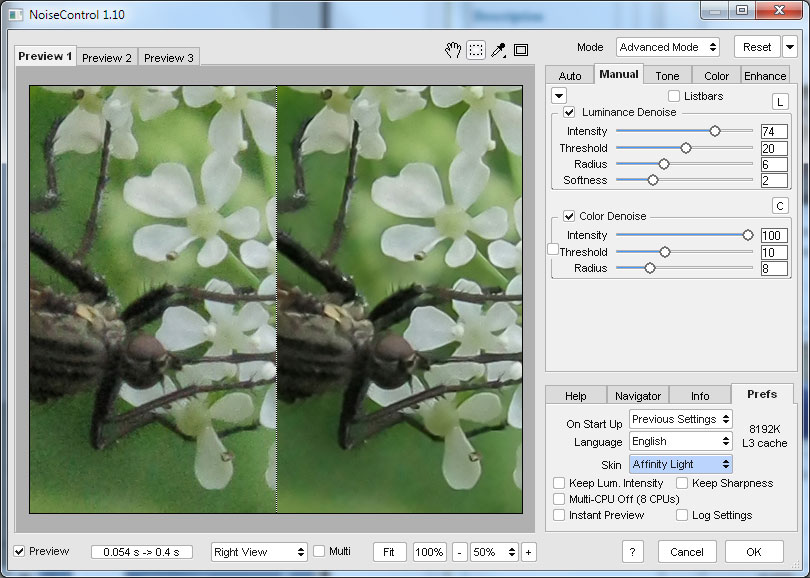Viewport: 810px width, 578px height.
Task: Open the Tone tab
Action: pyautogui.click(x=667, y=75)
